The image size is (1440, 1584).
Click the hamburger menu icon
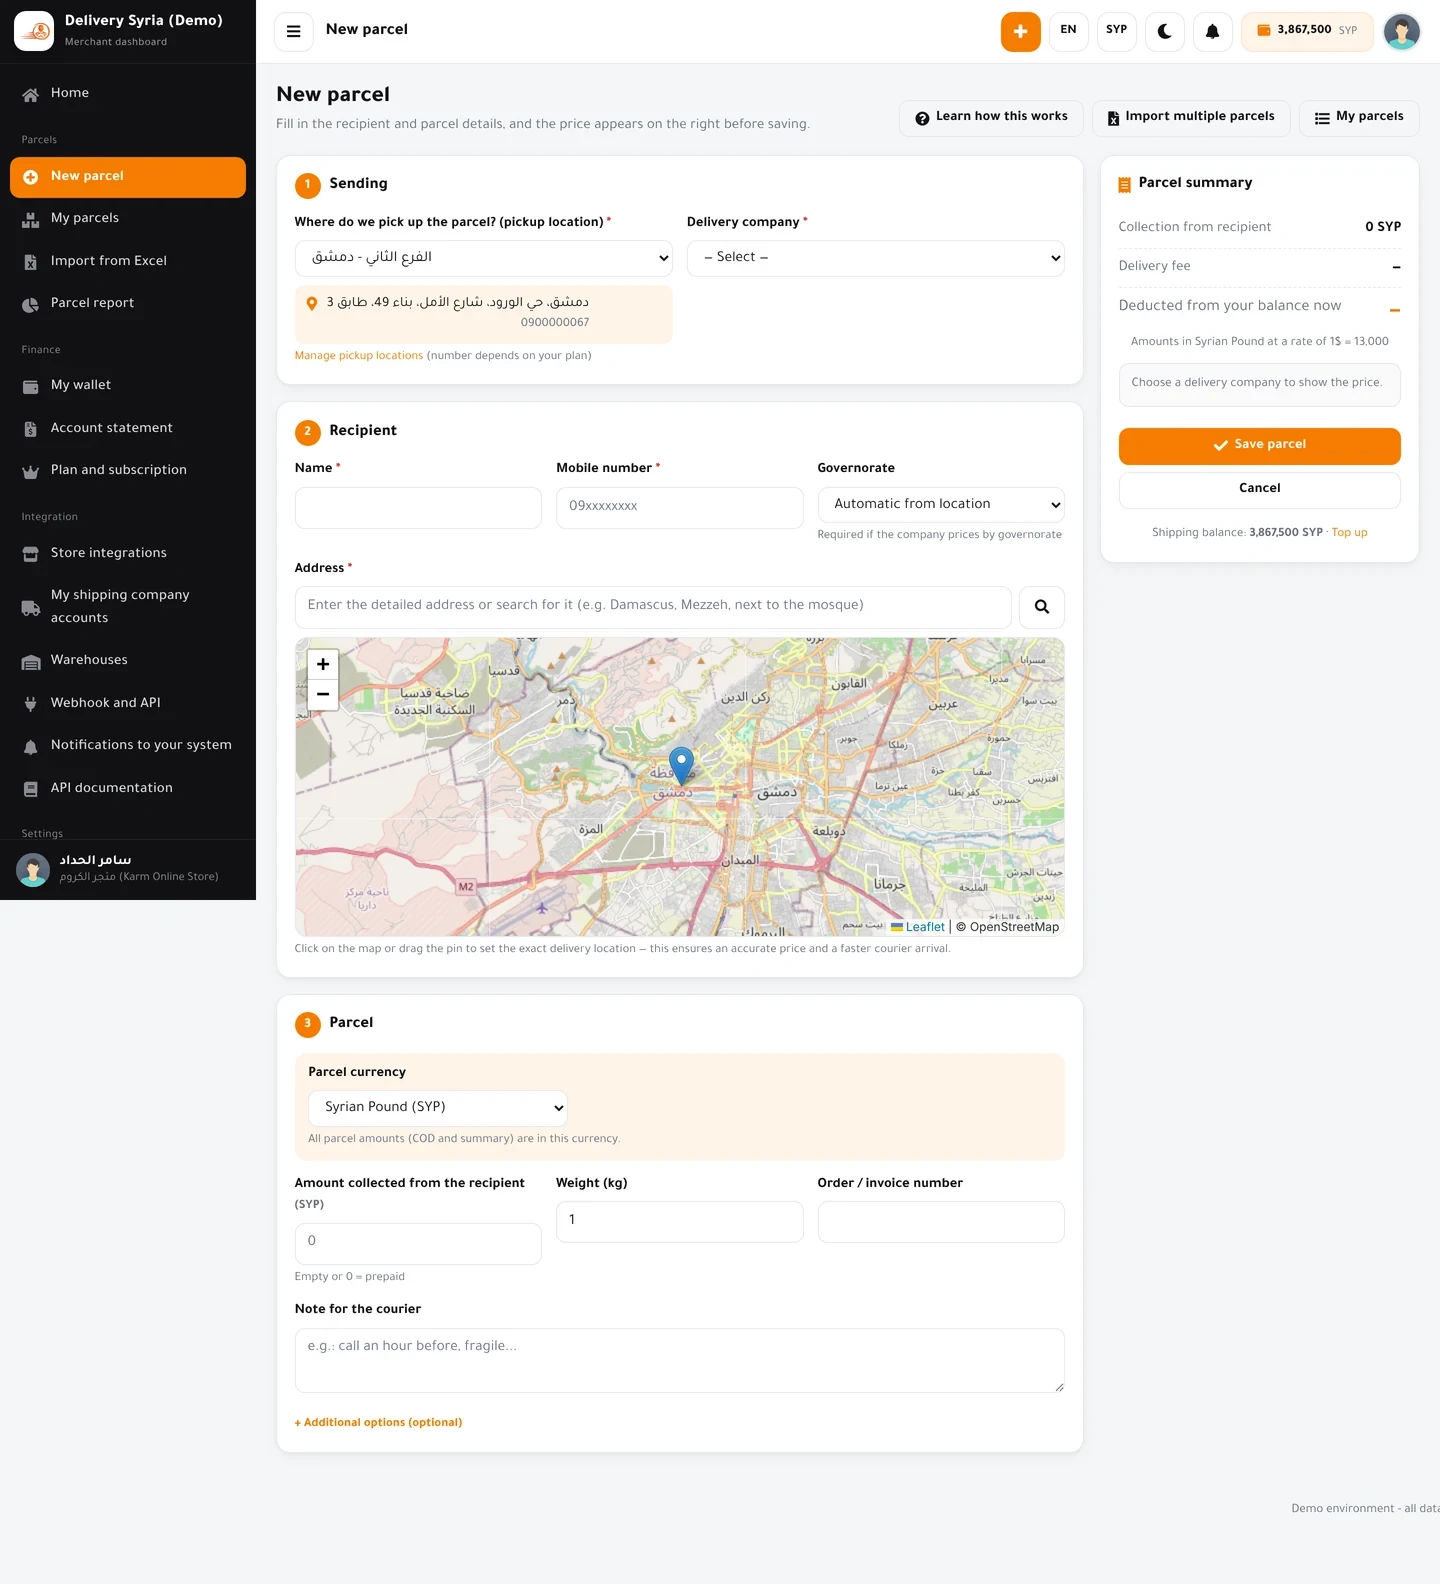coord(293,31)
